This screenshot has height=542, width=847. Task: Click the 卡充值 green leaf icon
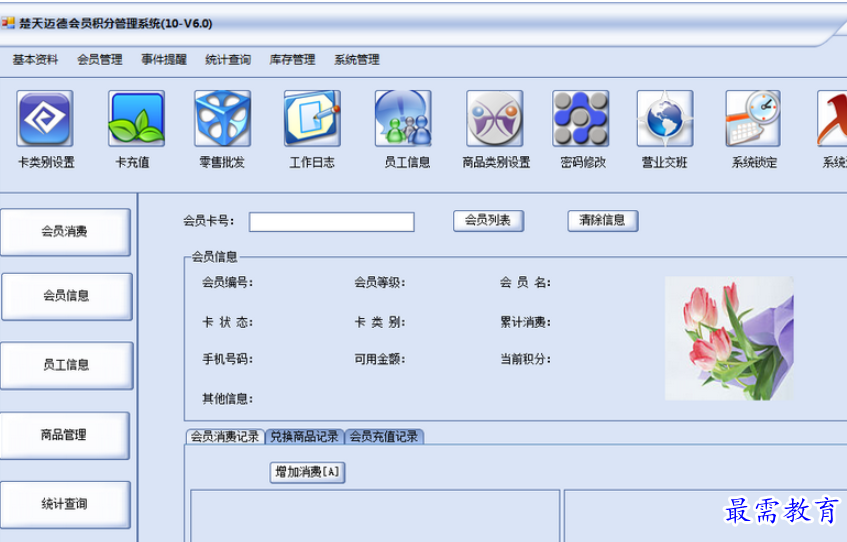[136, 118]
